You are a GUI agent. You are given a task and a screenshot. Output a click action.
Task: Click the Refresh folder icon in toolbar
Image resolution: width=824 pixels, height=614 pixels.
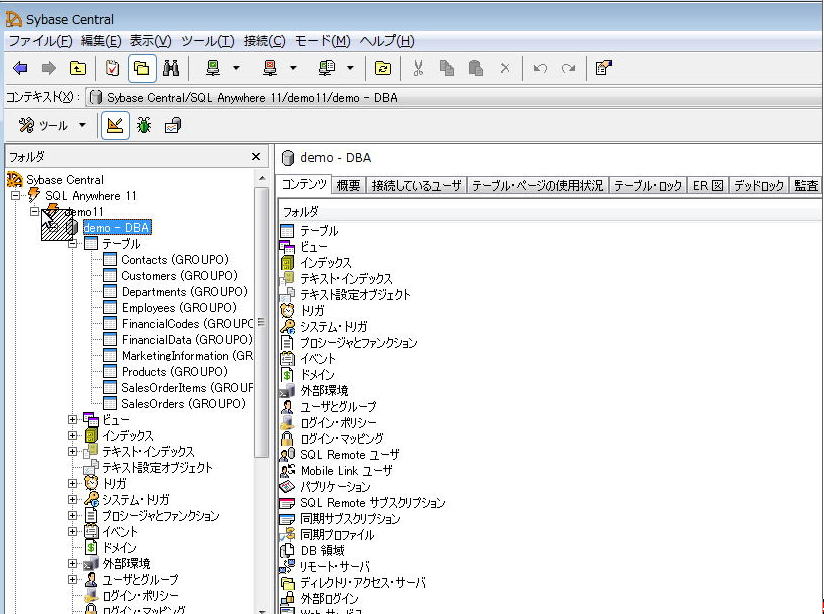pyautogui.click(x=382, y=68)
